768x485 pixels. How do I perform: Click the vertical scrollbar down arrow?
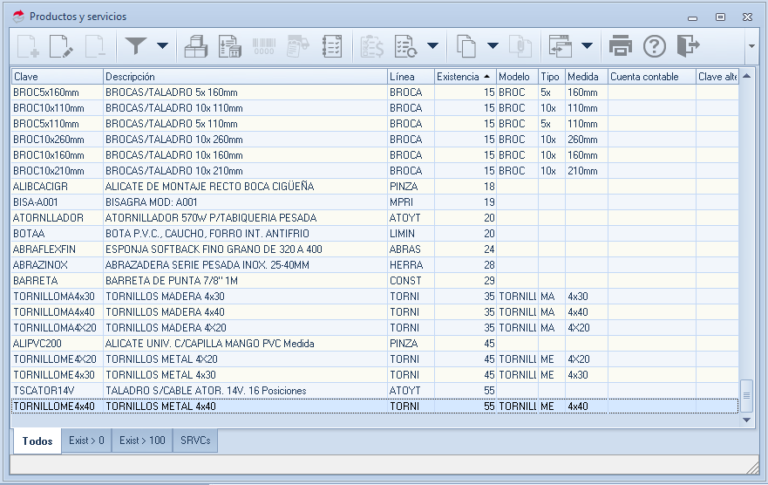tap(746, 420)
